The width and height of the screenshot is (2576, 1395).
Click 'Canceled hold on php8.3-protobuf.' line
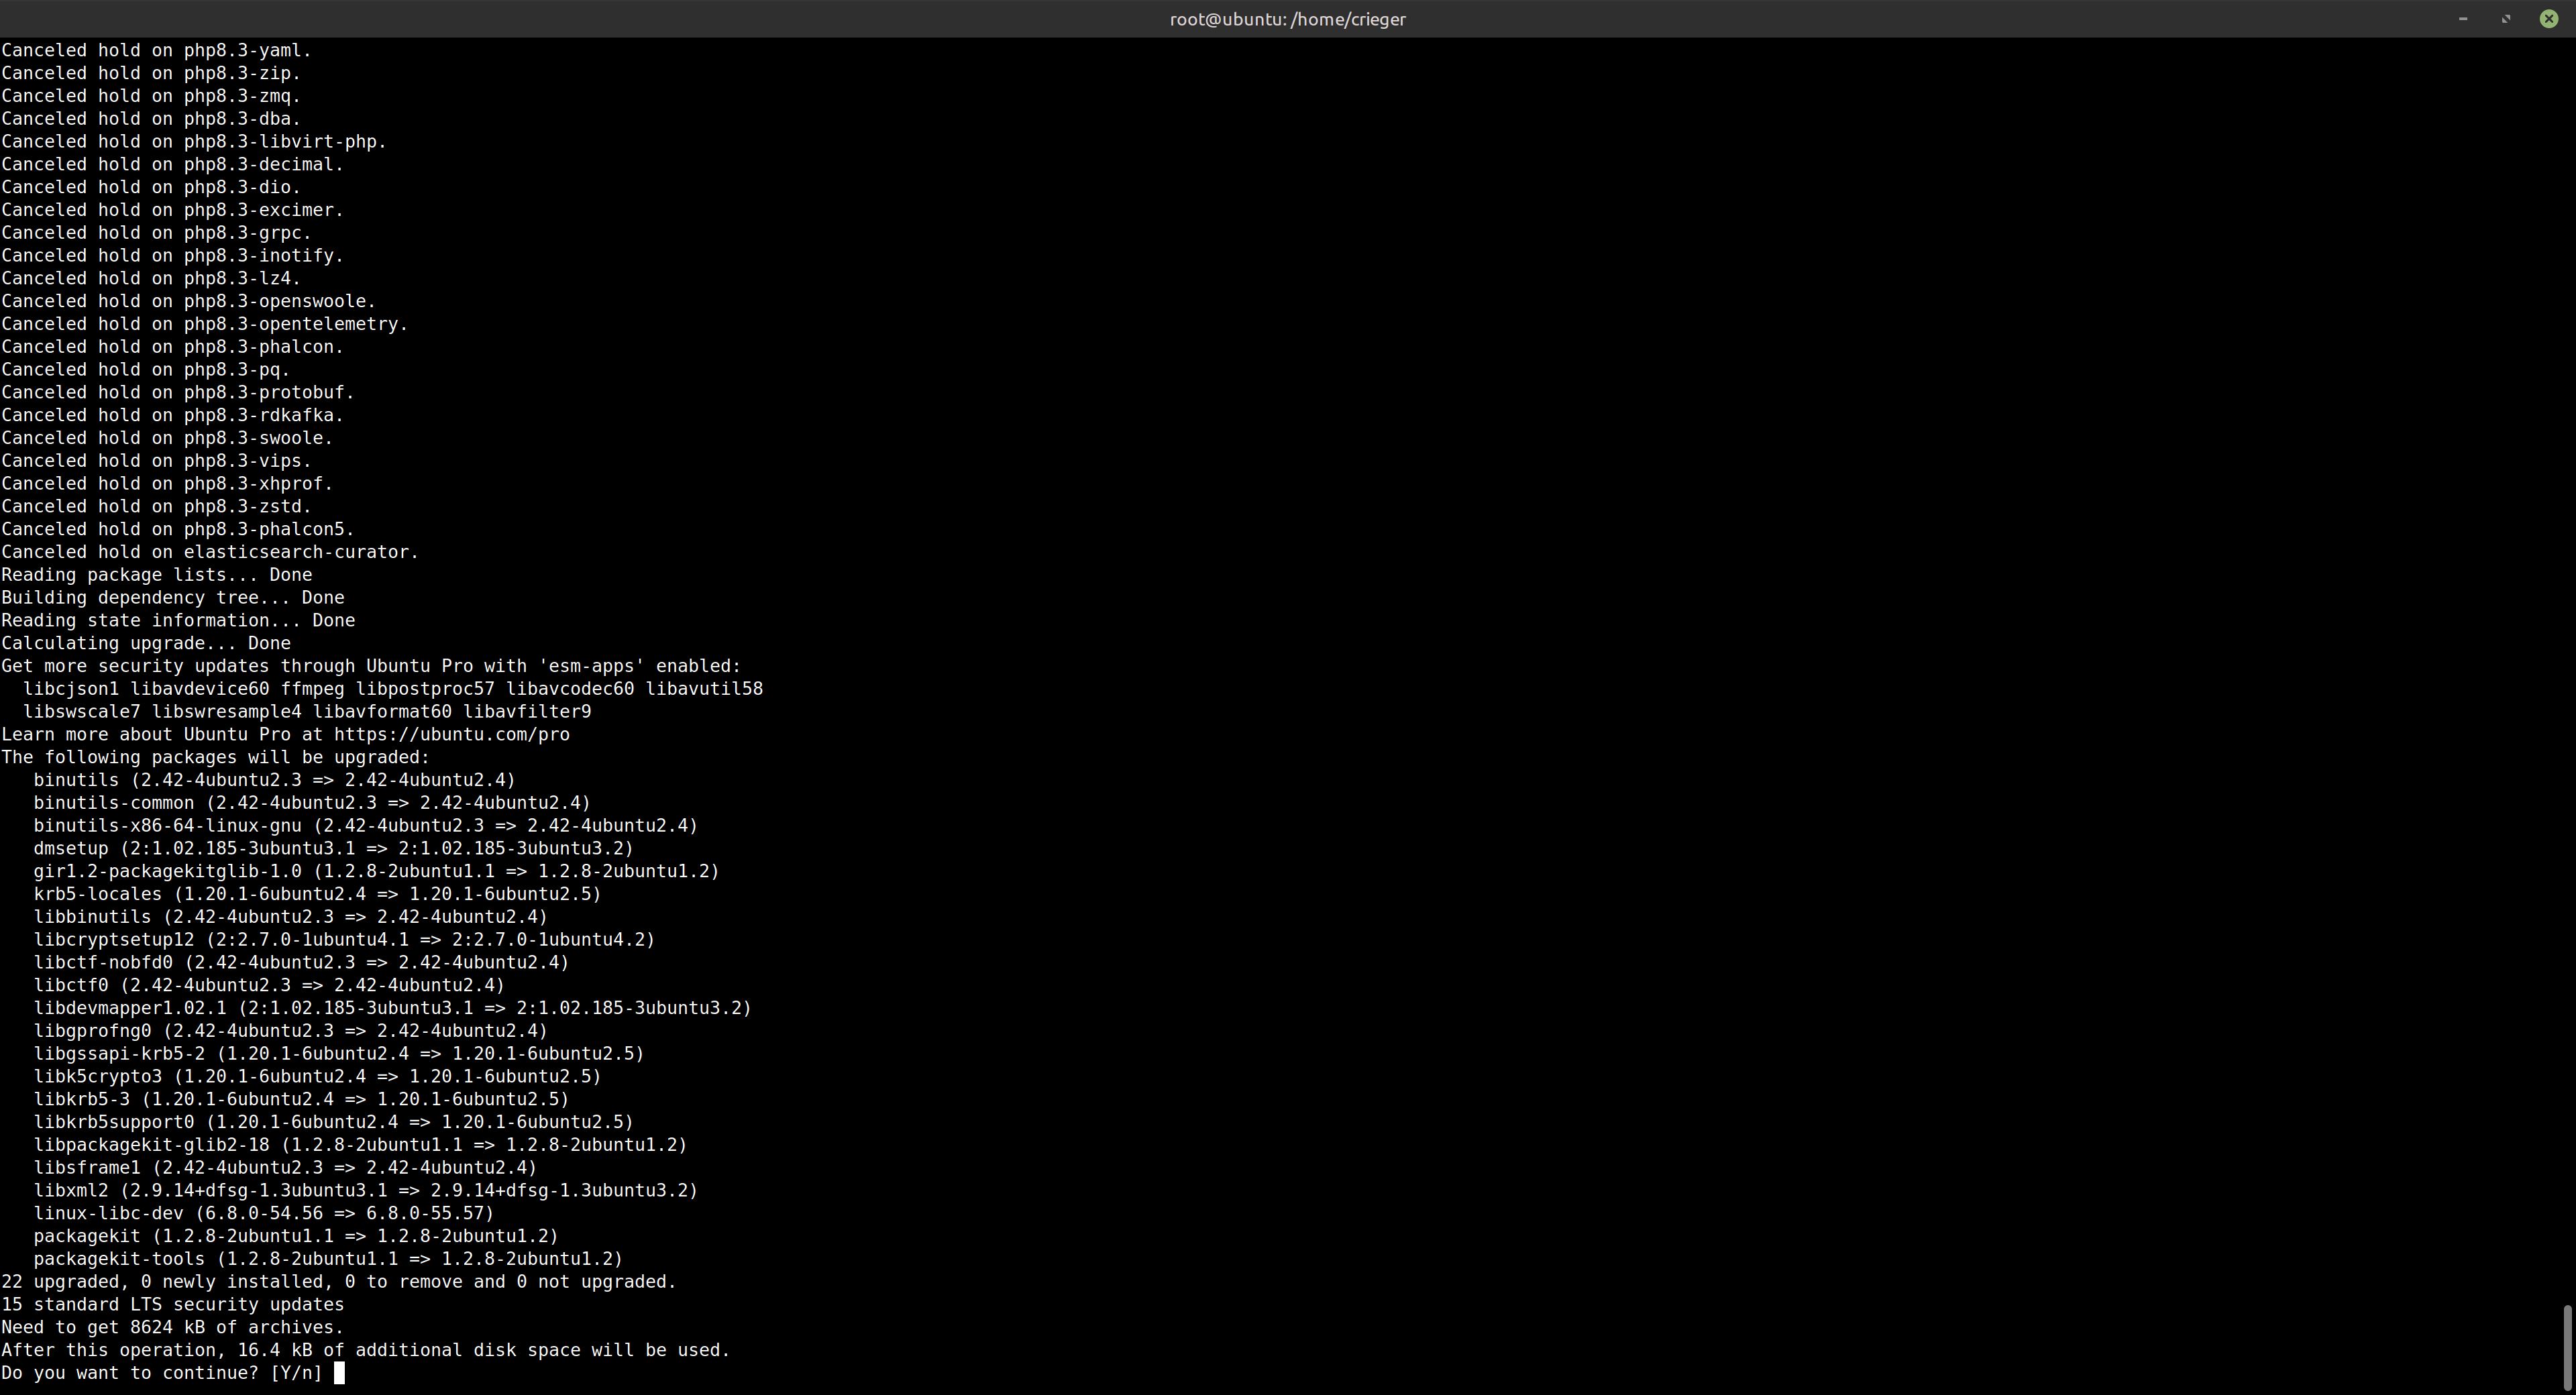(178, 392)
